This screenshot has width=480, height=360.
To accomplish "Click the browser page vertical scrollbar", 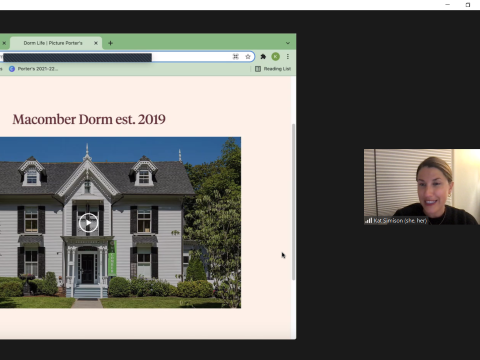I will [293, 202].
